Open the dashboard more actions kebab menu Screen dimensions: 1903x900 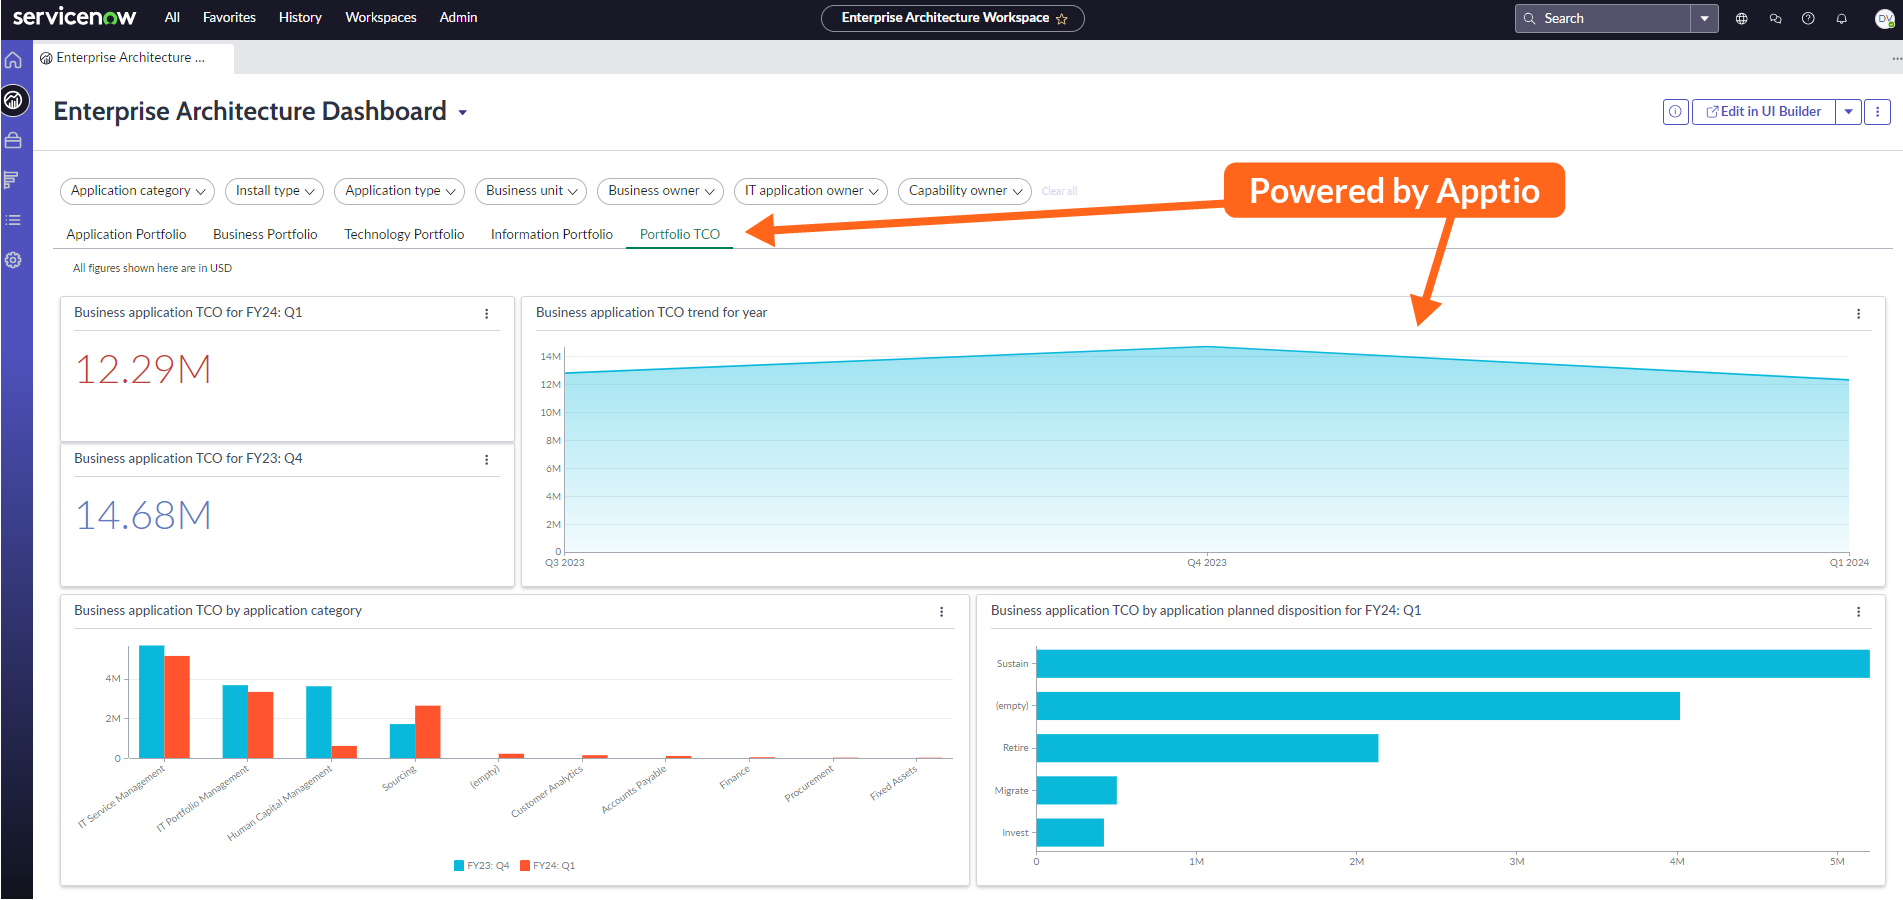coord(1878,112)
